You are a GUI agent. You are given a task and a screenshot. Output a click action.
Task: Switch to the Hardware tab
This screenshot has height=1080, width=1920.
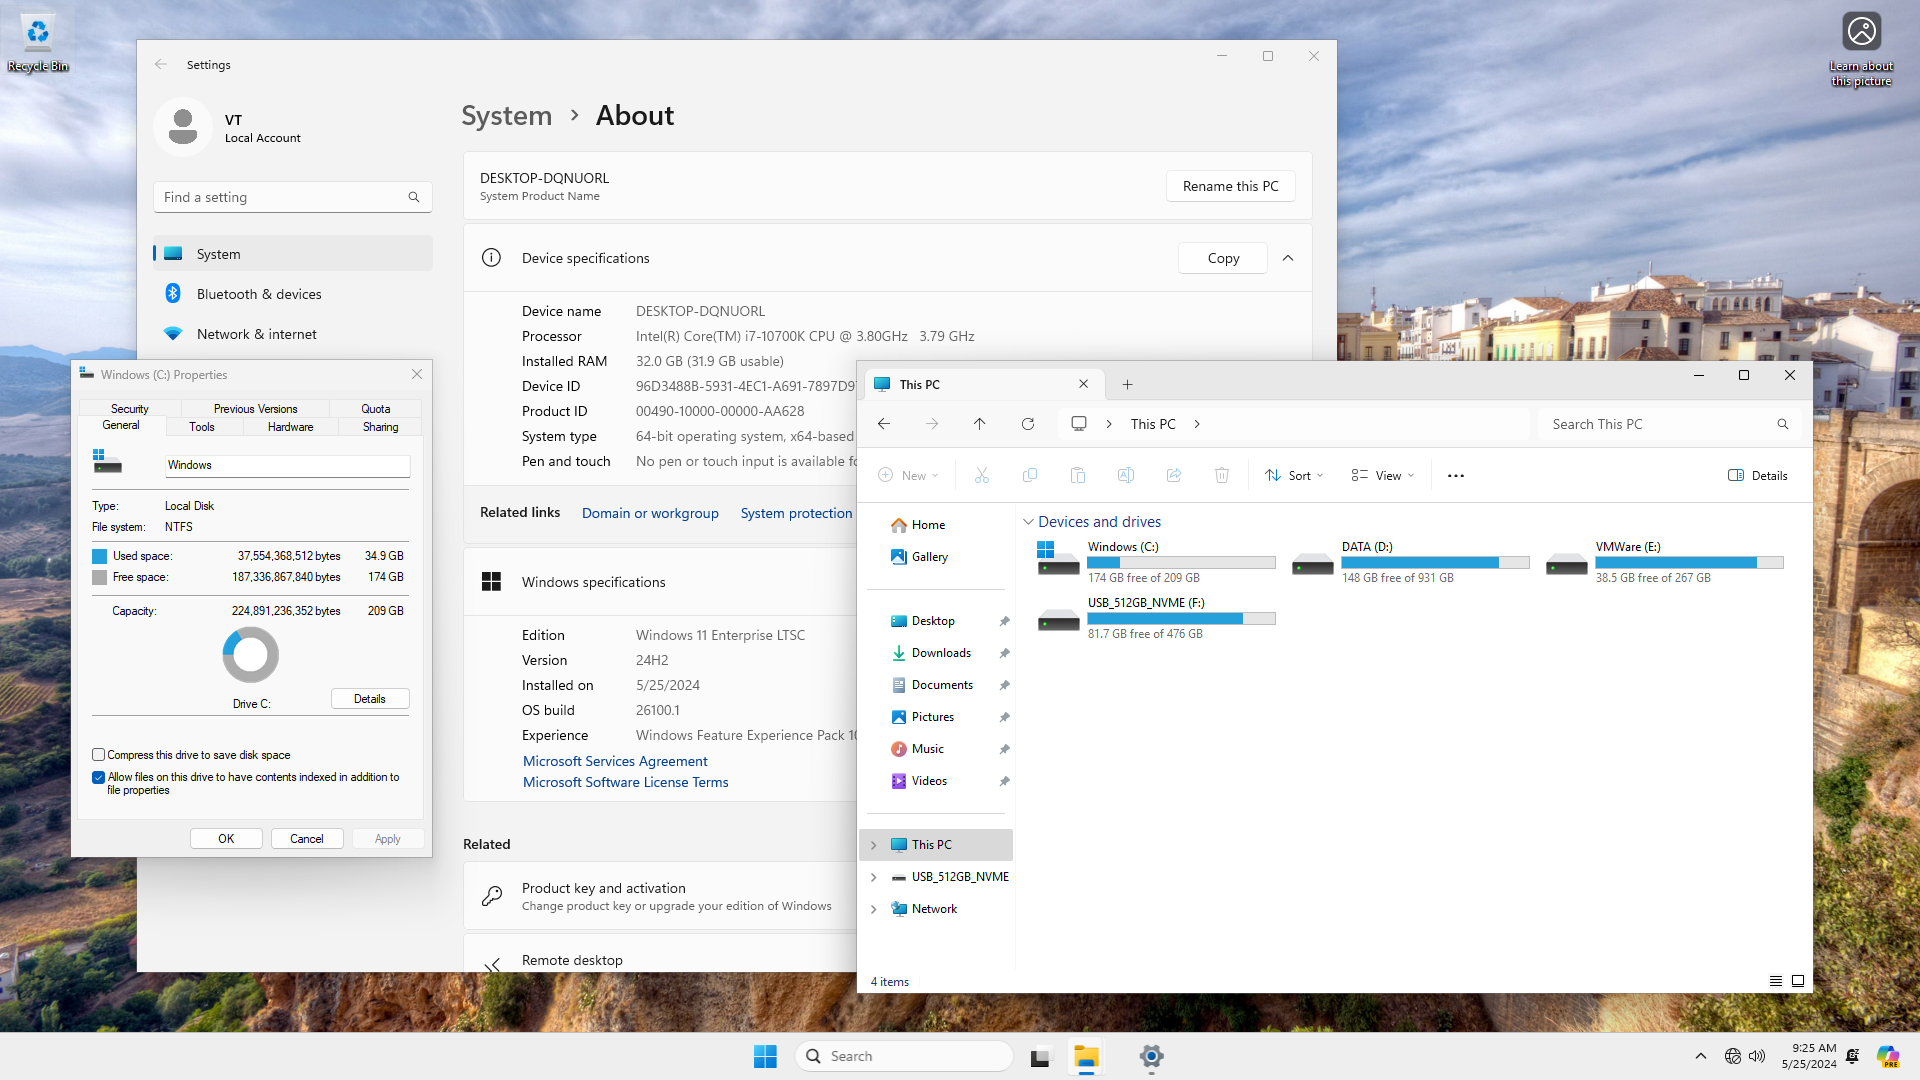pos(290,427)
